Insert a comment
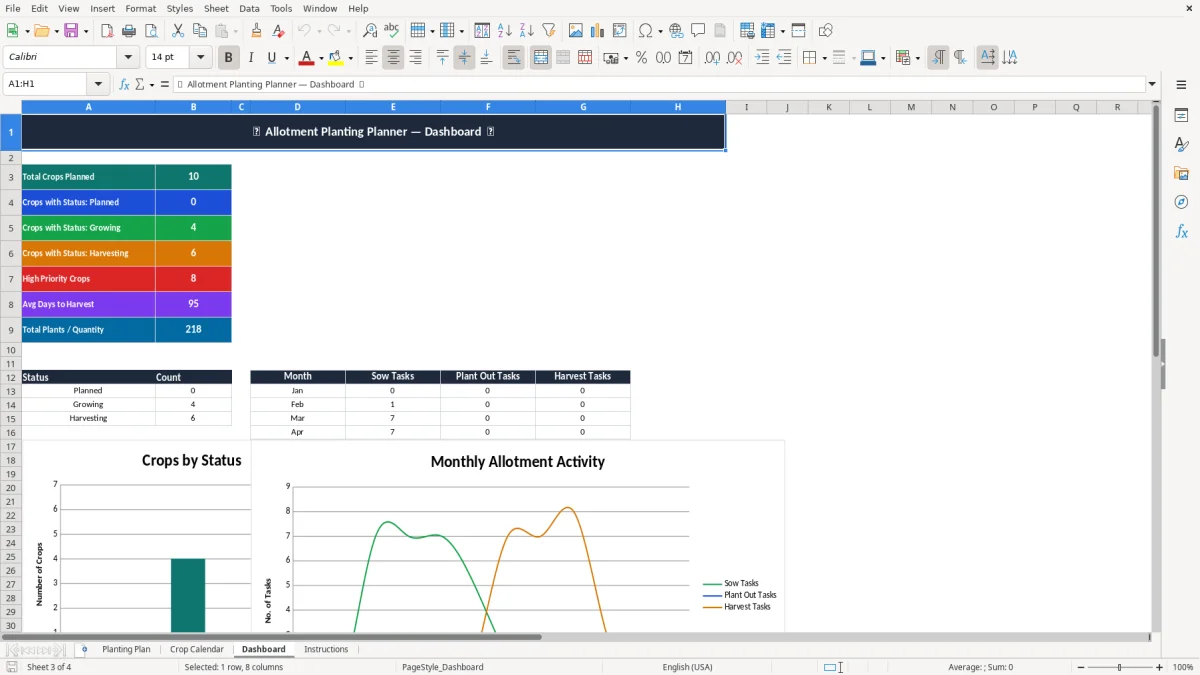This screenshot has width=1200, height=675. [x=698, y=31]
